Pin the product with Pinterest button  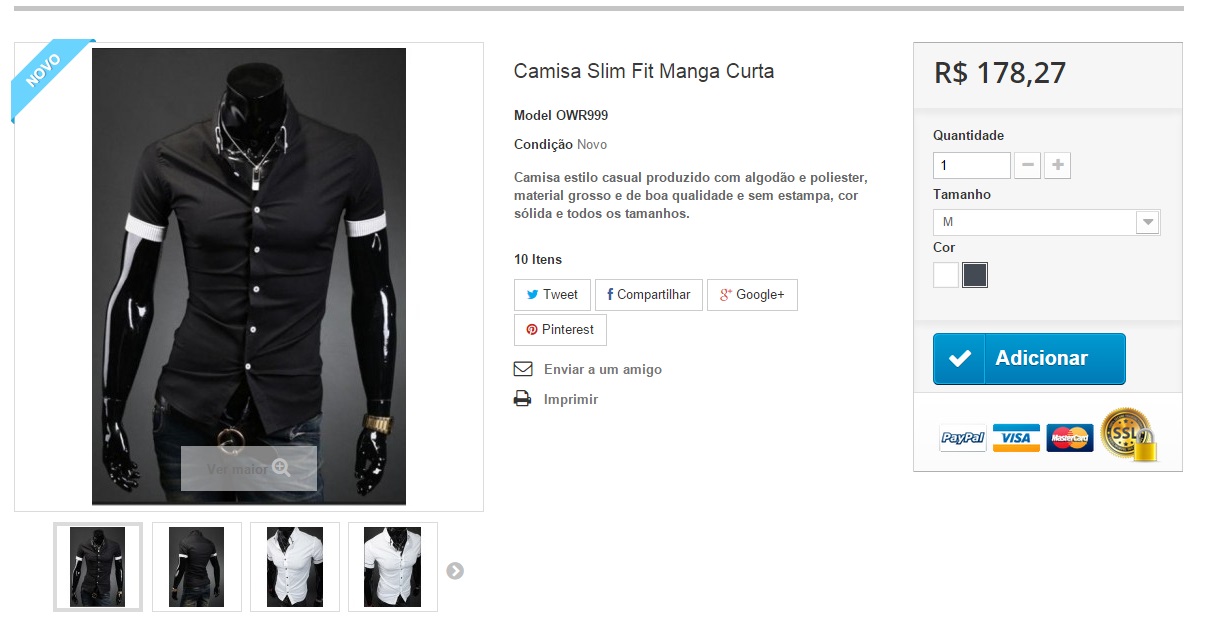coord(560,330)
